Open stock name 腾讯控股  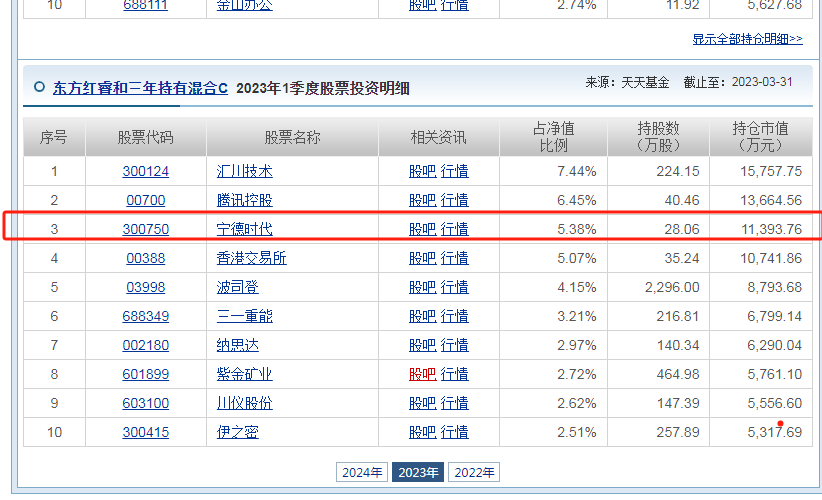[x=244, y=200]
